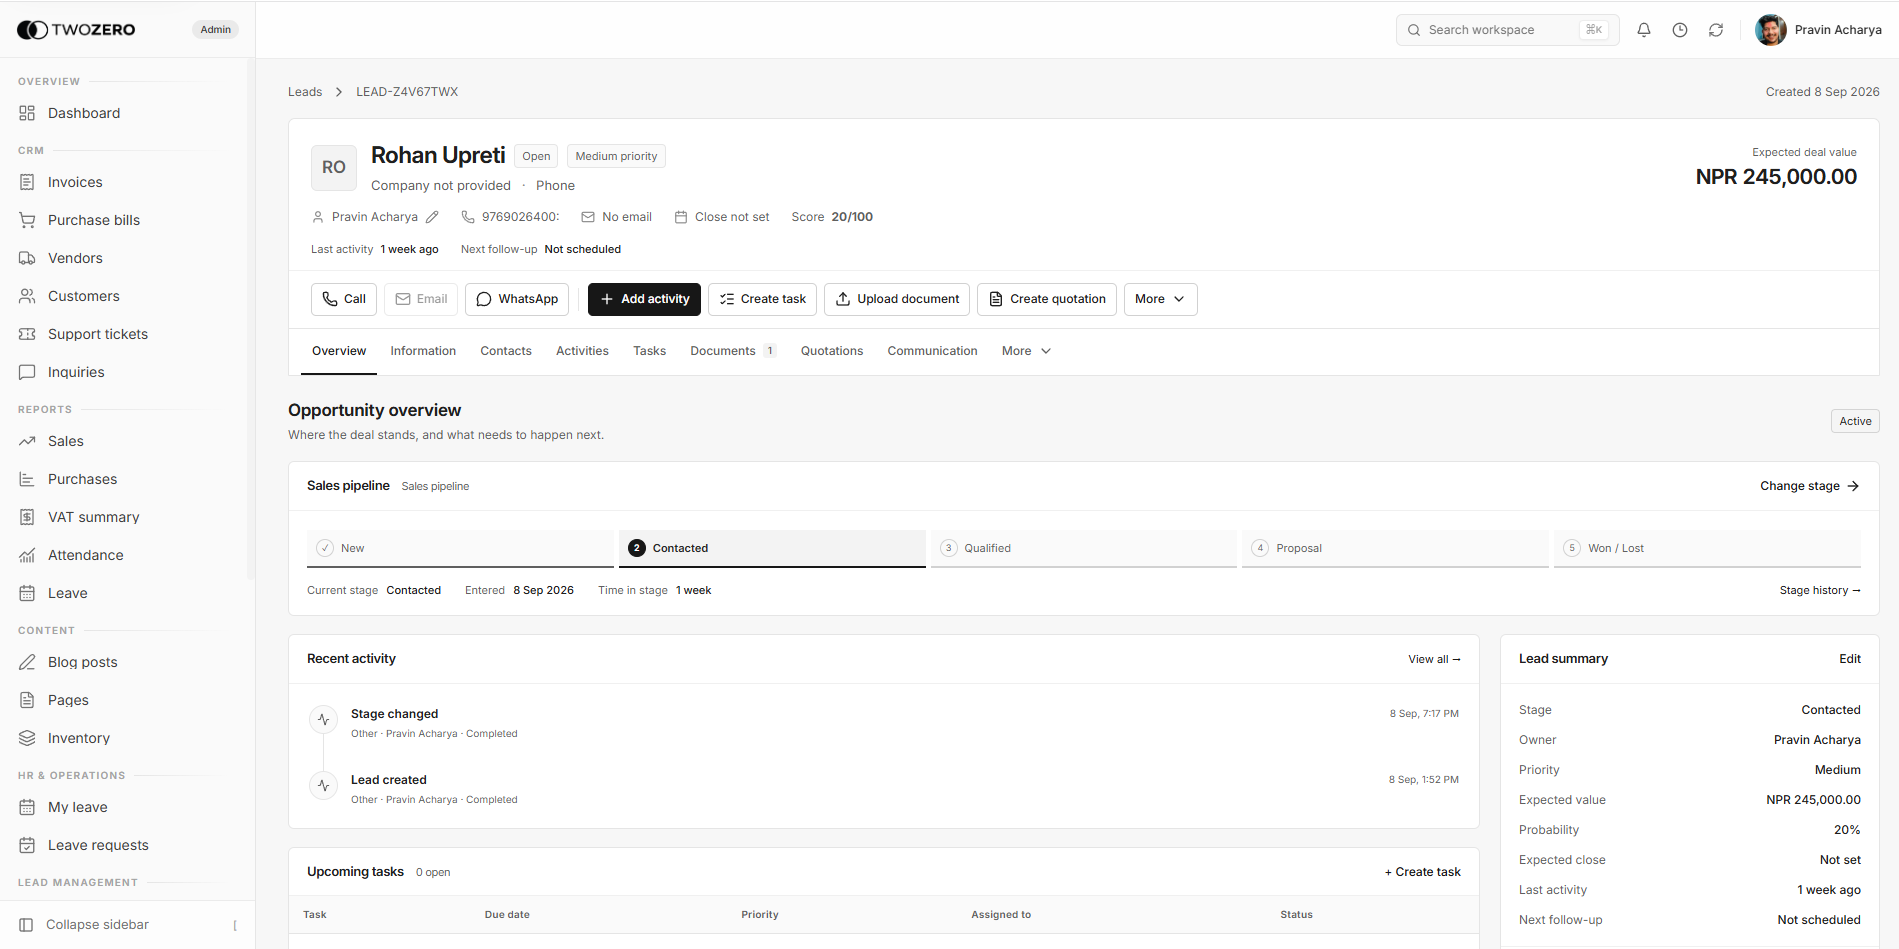Click the refresh sync icon in header
The width and height of the screenshot is (1899, 949).
click(x=1715, y=30)
